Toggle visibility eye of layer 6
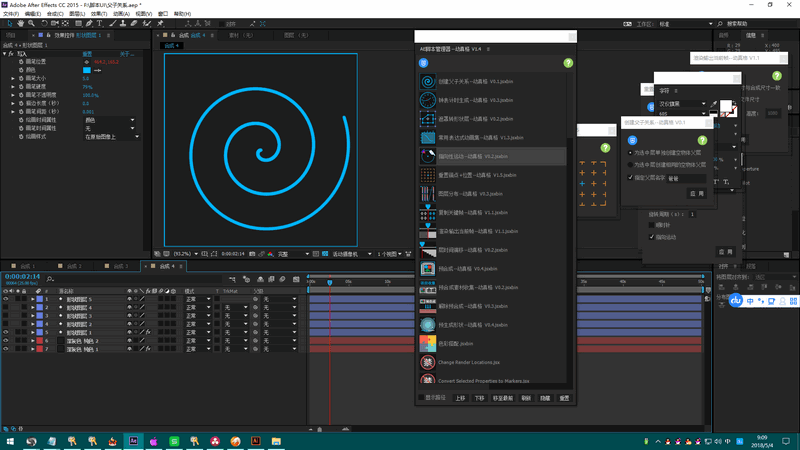 point(6,341)
